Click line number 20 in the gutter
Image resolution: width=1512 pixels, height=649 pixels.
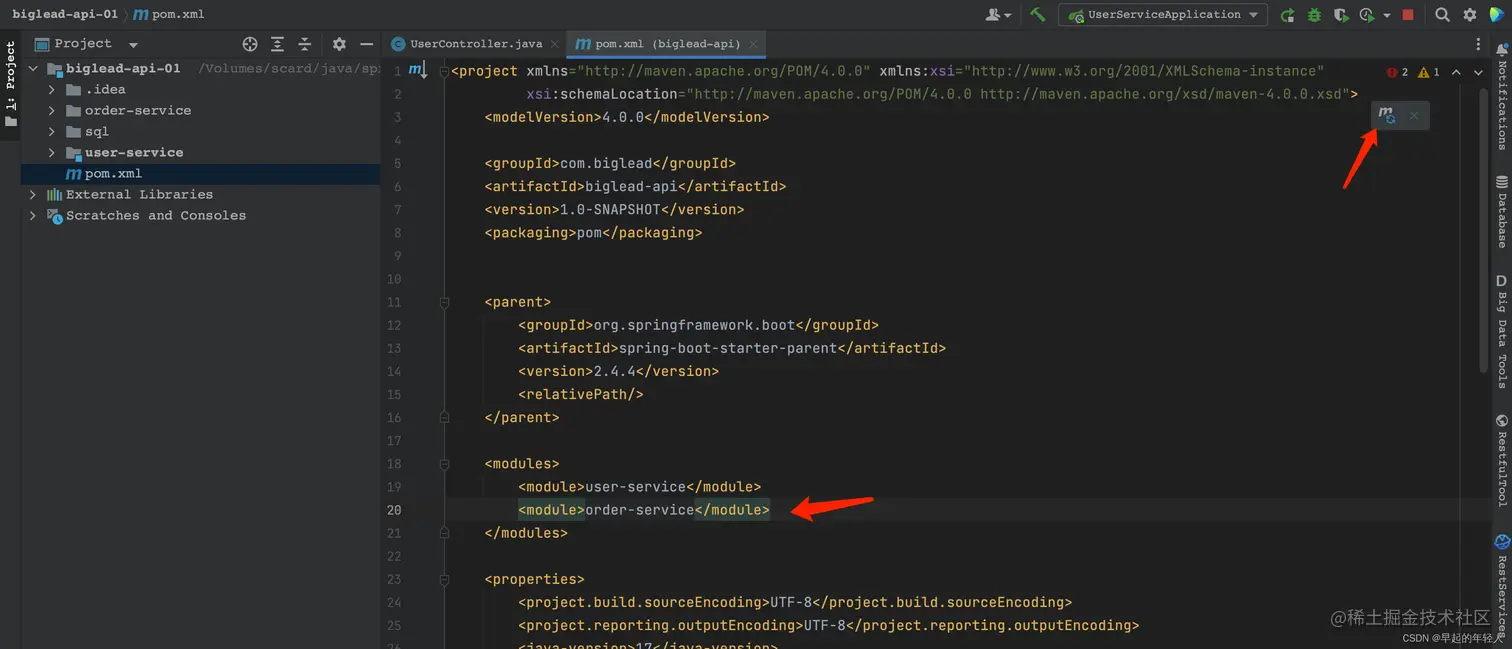394,510
